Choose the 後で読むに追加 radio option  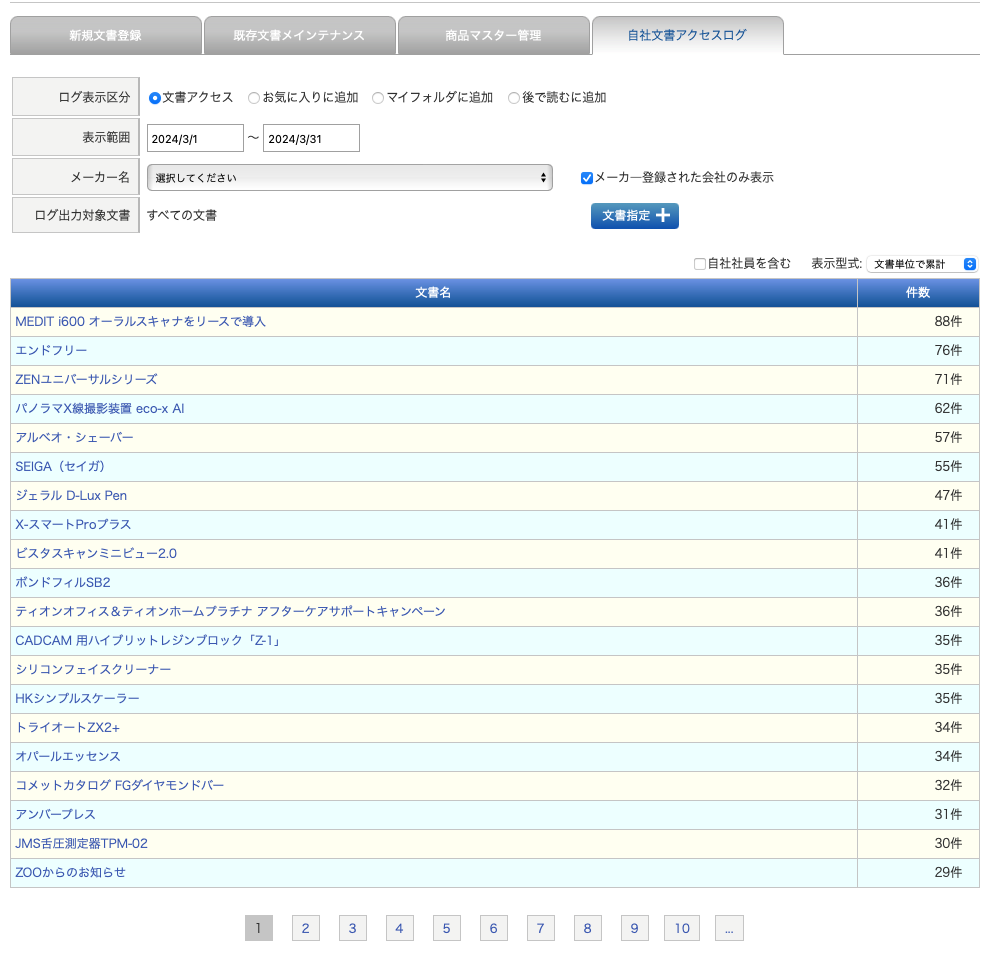pyautogui.click(x=513, y=98)
